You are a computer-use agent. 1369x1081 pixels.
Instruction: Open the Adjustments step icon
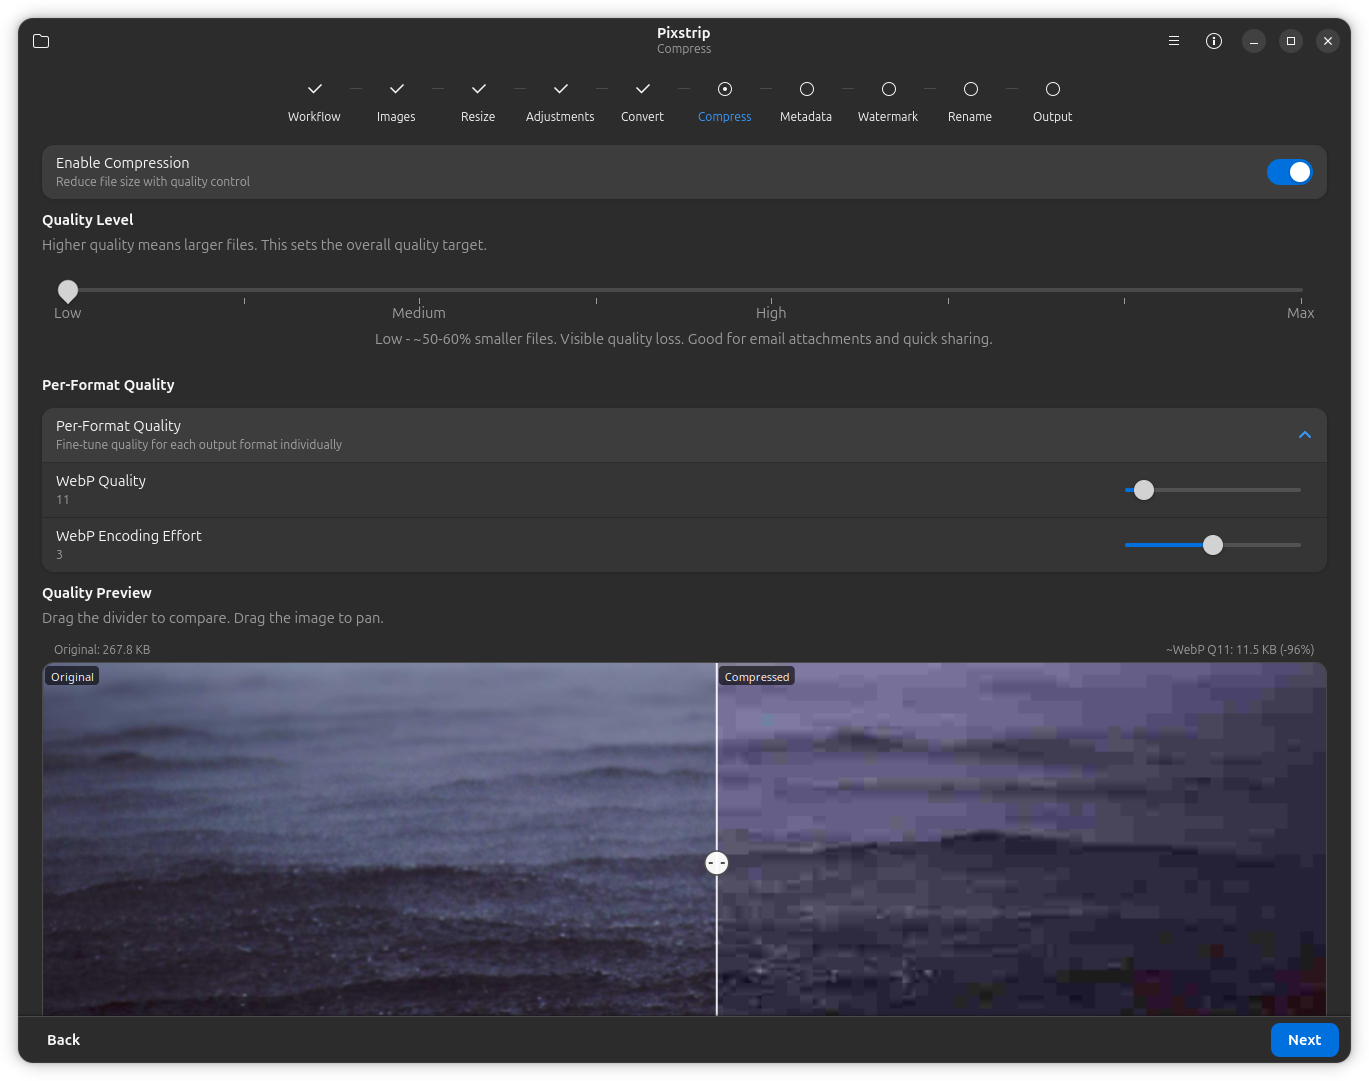coord(560,89)
